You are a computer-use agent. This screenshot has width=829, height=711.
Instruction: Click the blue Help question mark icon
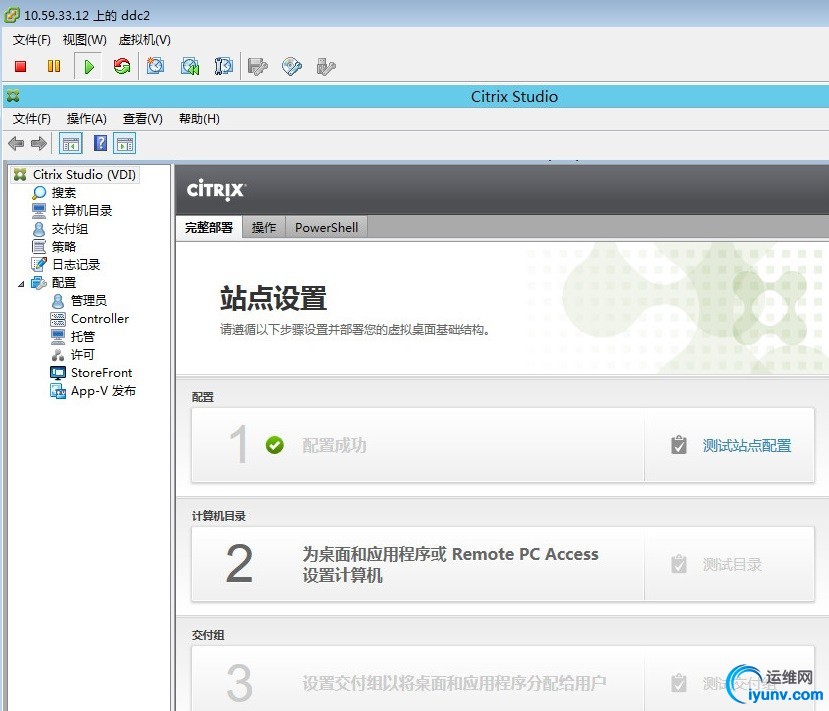coord(100,143)
